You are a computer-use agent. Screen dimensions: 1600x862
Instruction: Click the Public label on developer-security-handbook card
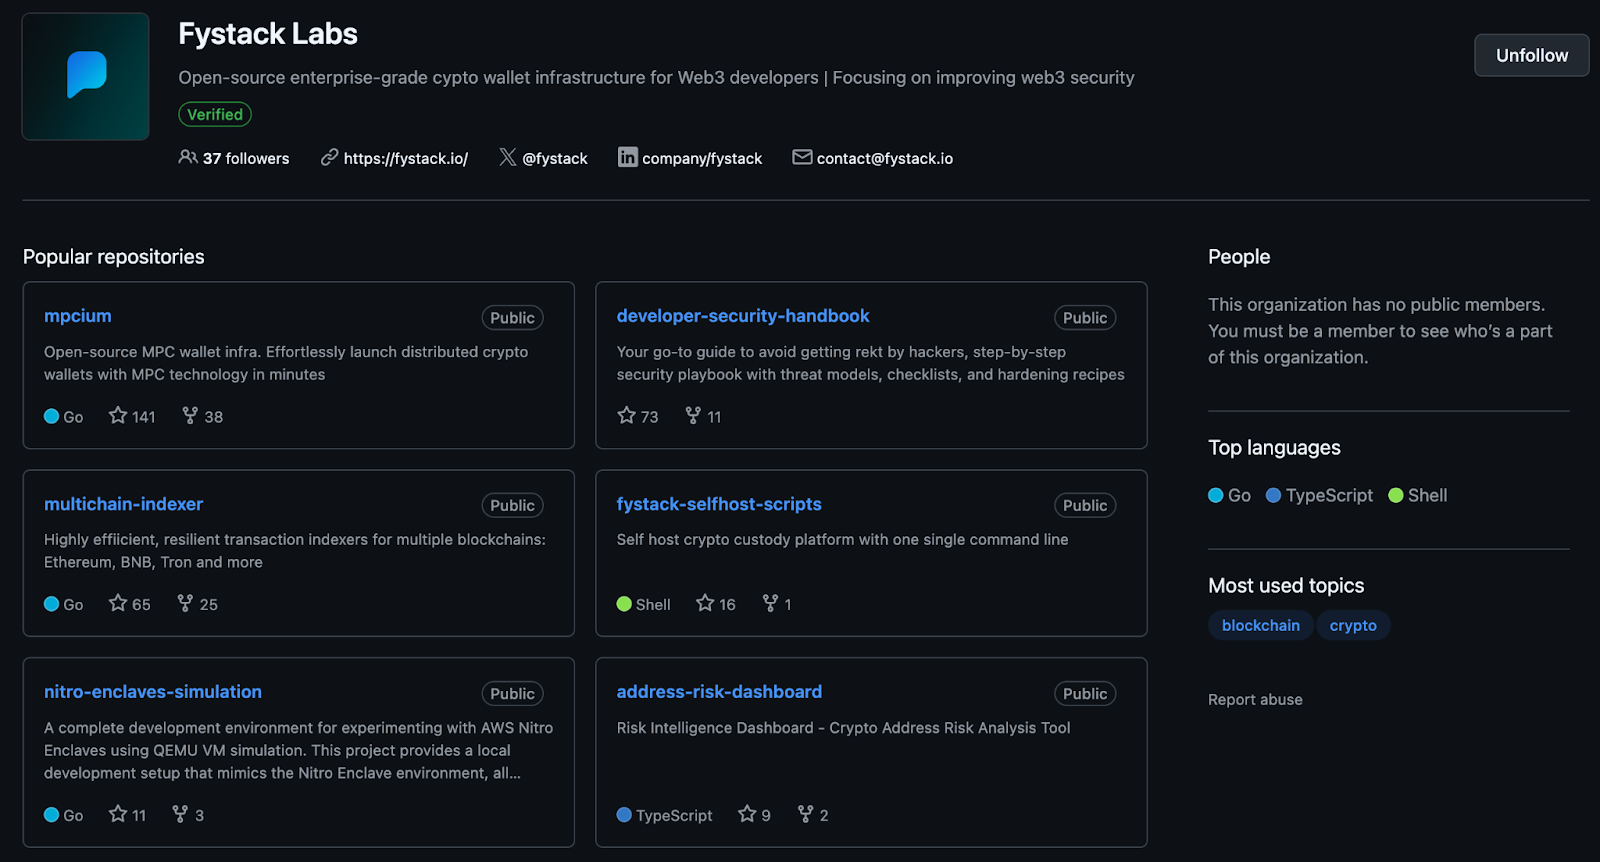(1085, 318)
